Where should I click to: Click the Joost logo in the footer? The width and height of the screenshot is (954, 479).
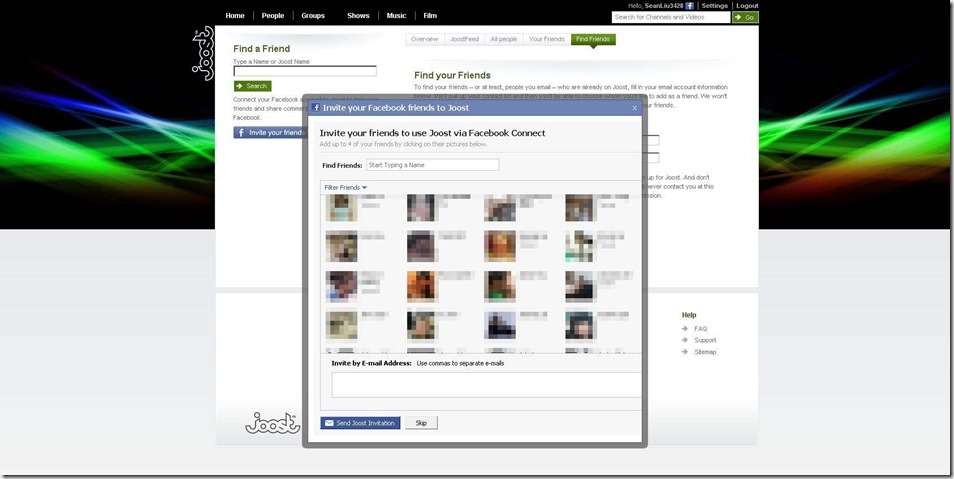pyautogui.click(x=273, y=423)
